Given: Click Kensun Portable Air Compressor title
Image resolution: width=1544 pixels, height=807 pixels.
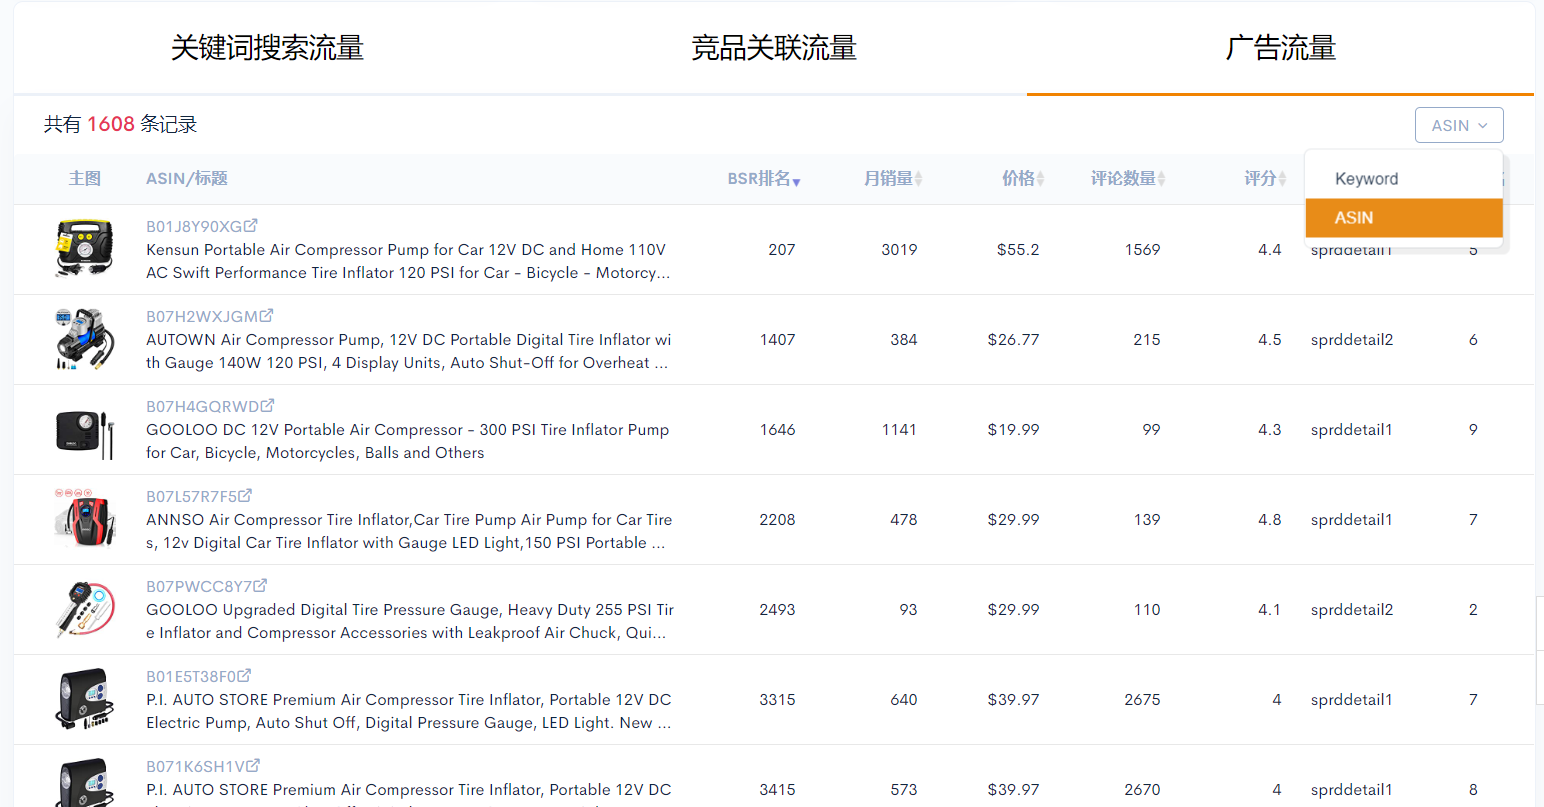Looking at the screenshot, I should click(408, 261).
